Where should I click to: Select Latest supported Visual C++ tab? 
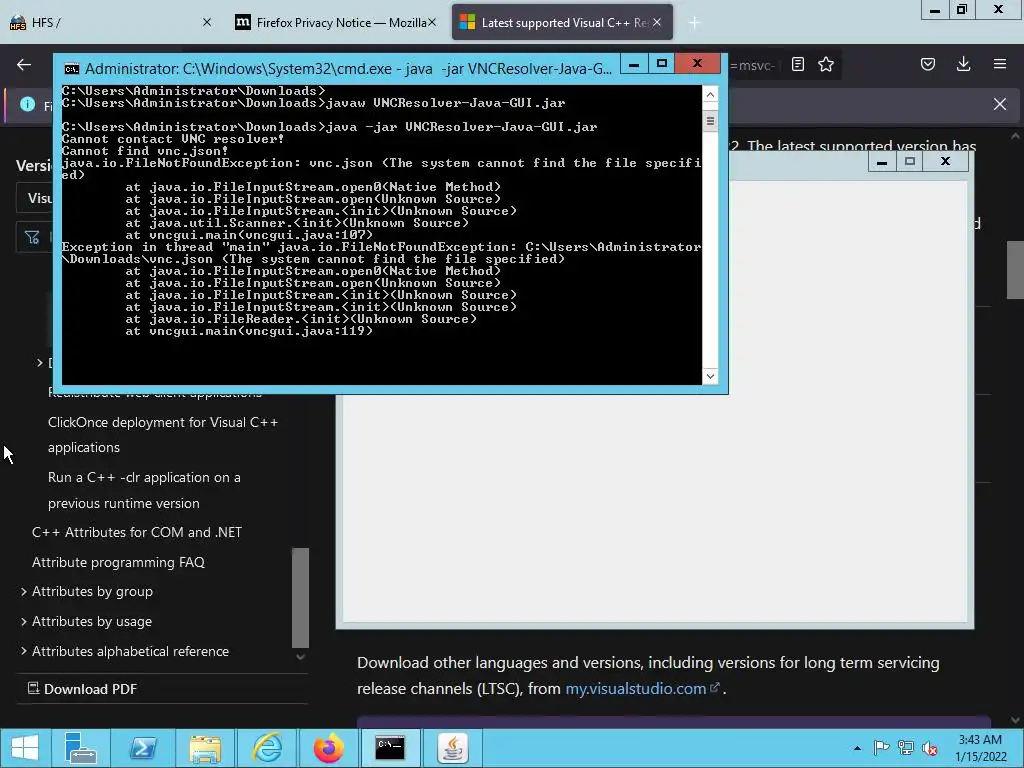click(562, 22)
